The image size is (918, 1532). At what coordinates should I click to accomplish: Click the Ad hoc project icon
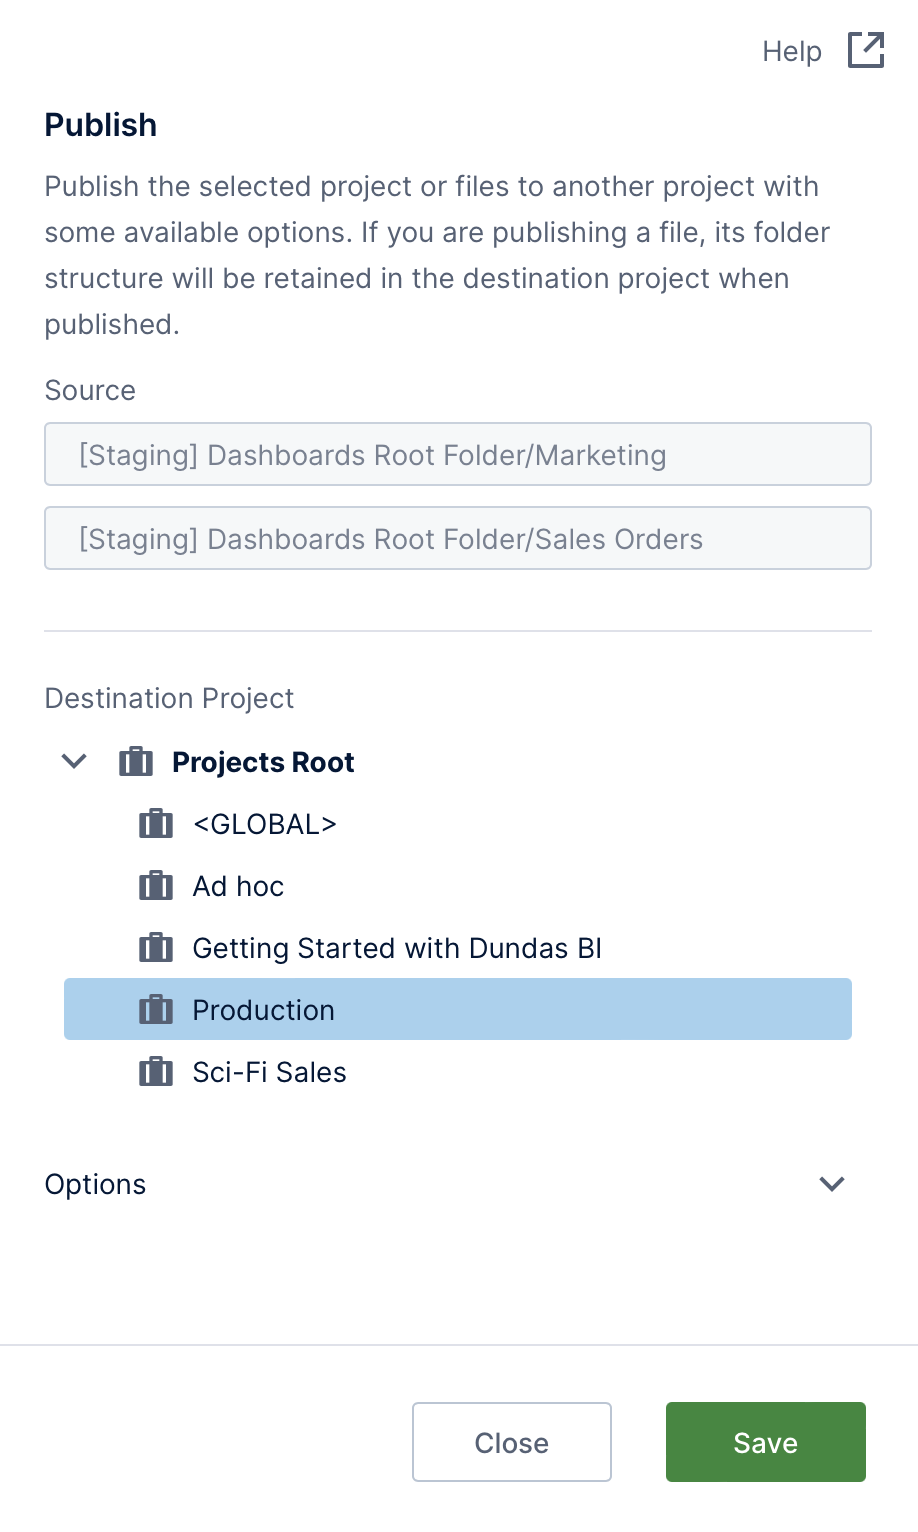[x=155, y=886]
